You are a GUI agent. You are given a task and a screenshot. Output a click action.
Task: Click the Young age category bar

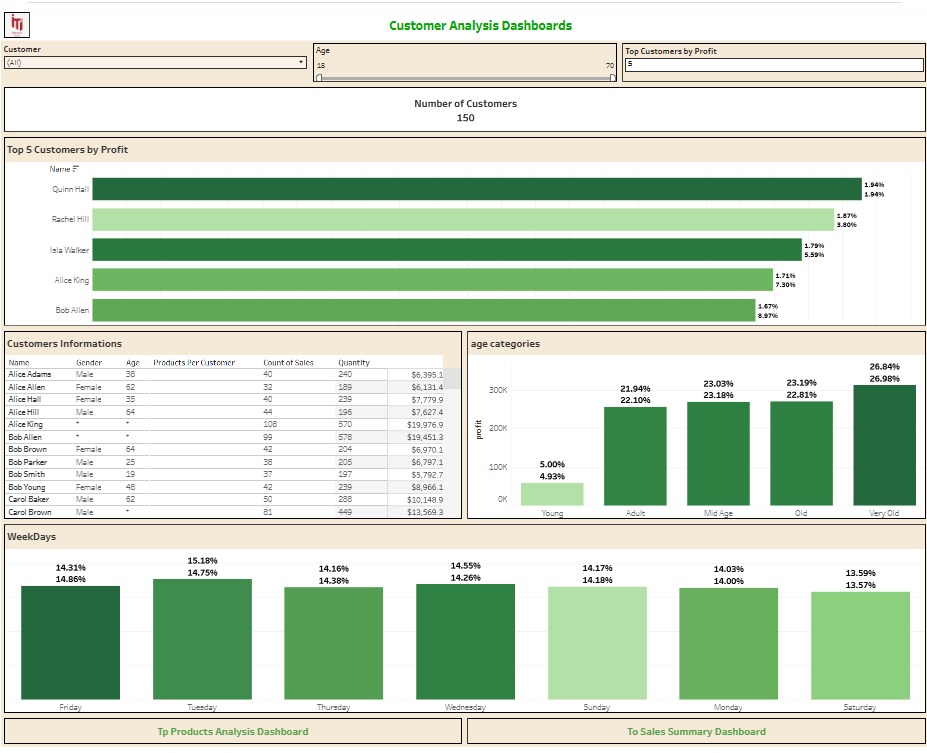[552, 494]
